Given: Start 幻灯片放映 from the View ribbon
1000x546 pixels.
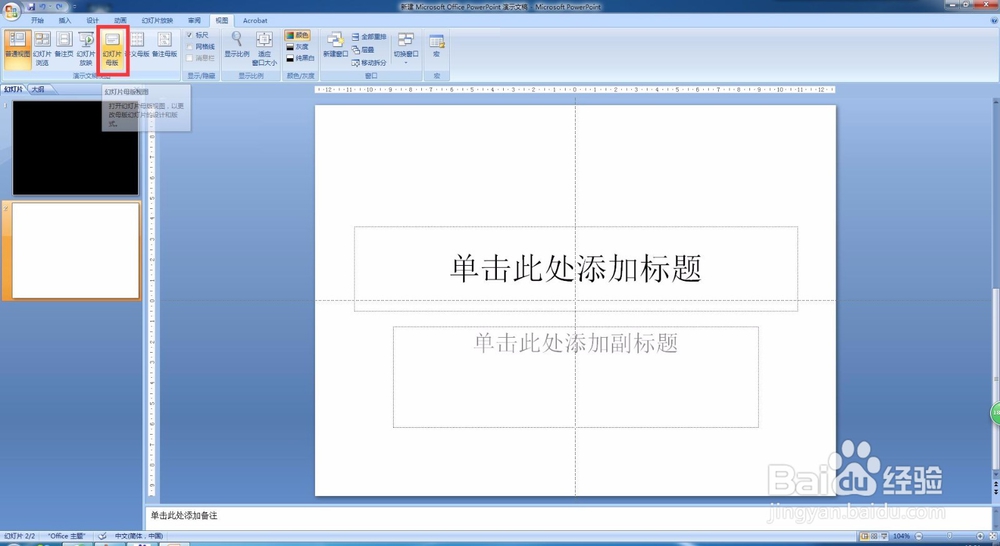Looking at the screenshot, I should tap(86, 49).
